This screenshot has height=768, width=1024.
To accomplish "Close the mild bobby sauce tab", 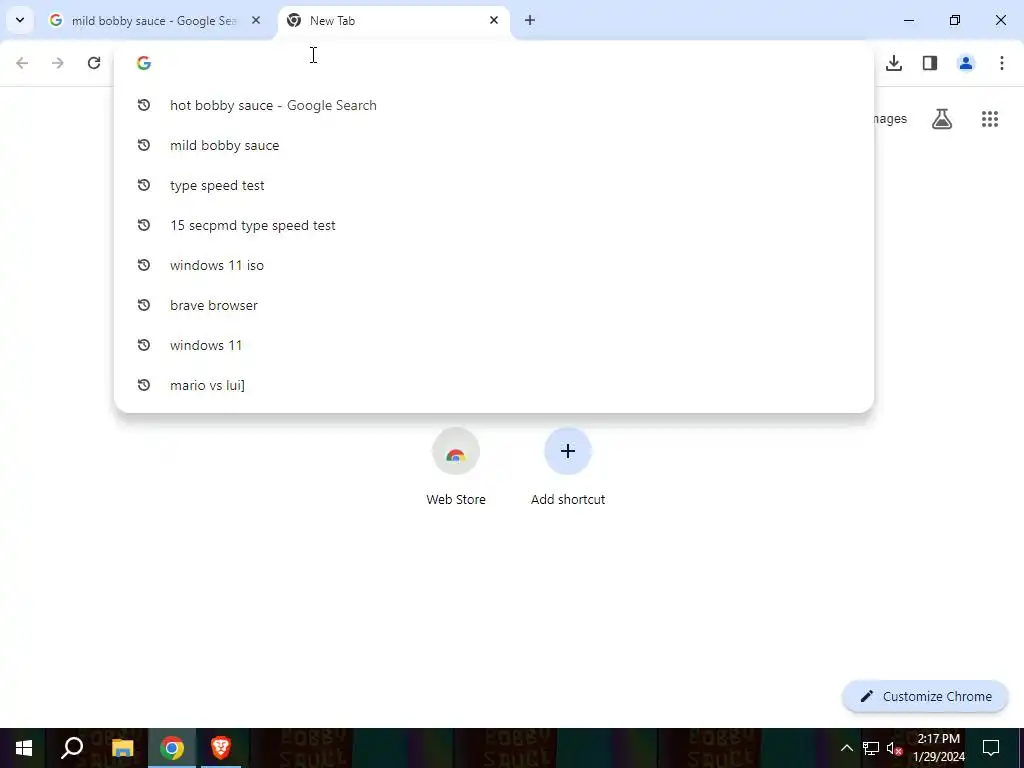I will [x=256, y=20].
